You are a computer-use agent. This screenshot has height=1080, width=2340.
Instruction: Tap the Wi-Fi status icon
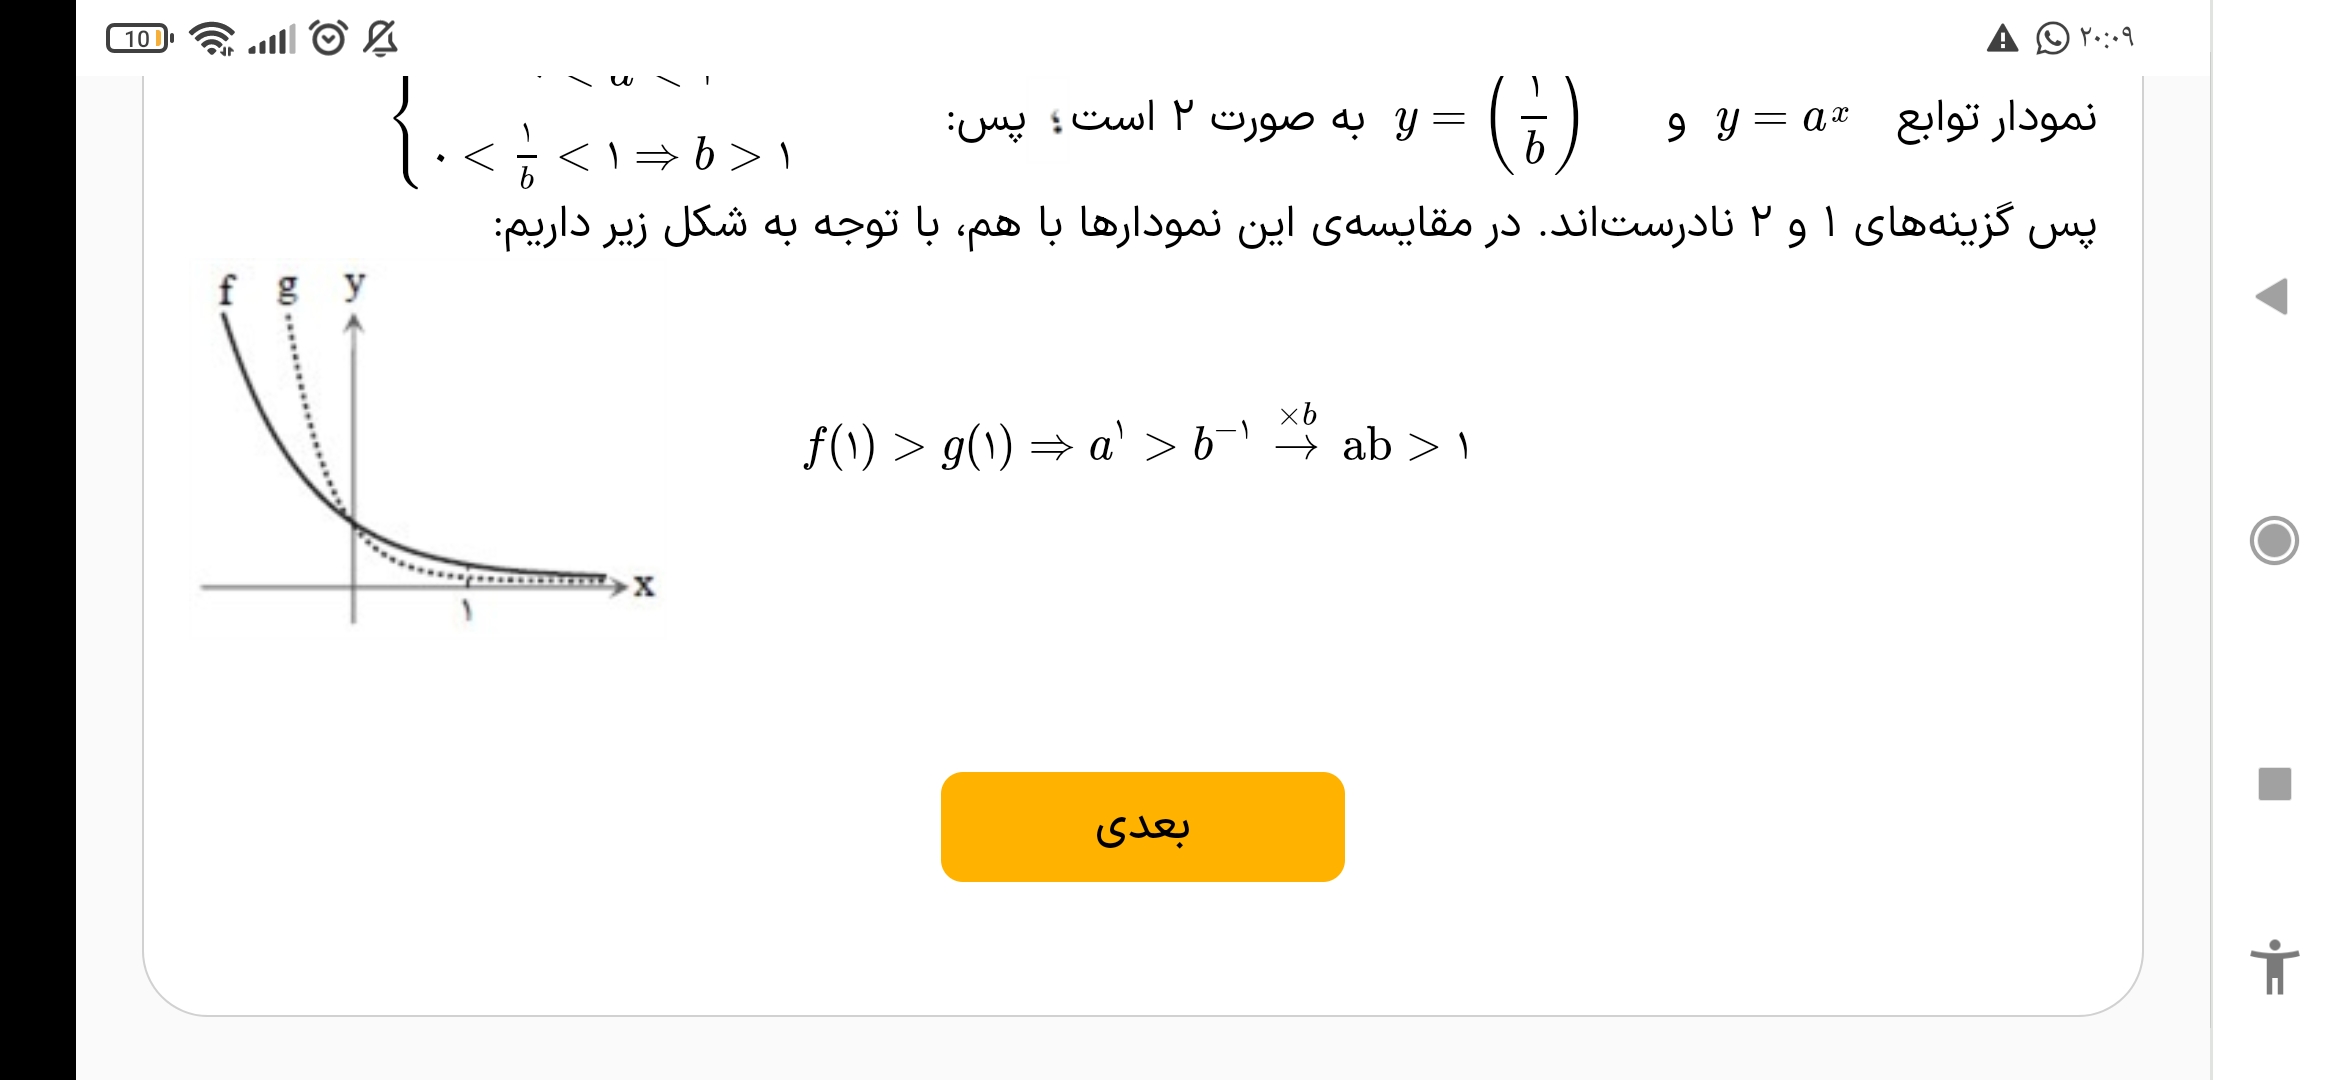point(212,39)
